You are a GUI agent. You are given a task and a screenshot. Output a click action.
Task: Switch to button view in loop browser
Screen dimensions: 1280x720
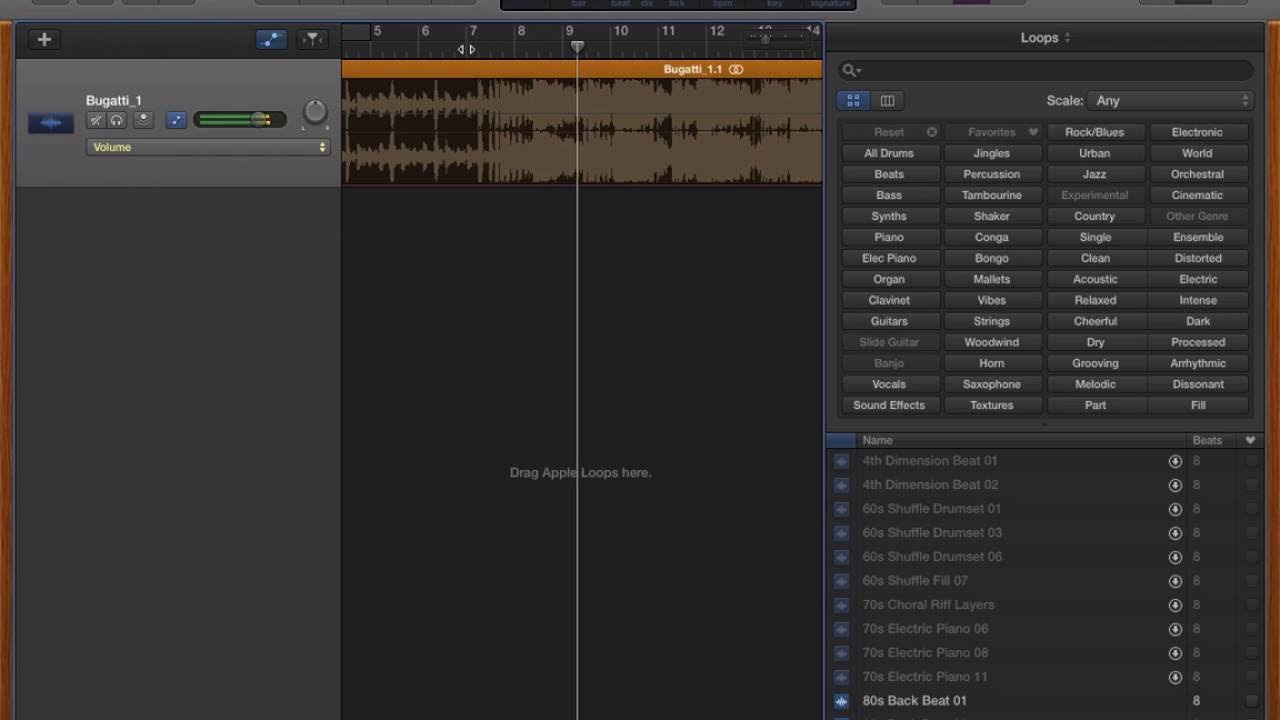(x=853, y=101)
